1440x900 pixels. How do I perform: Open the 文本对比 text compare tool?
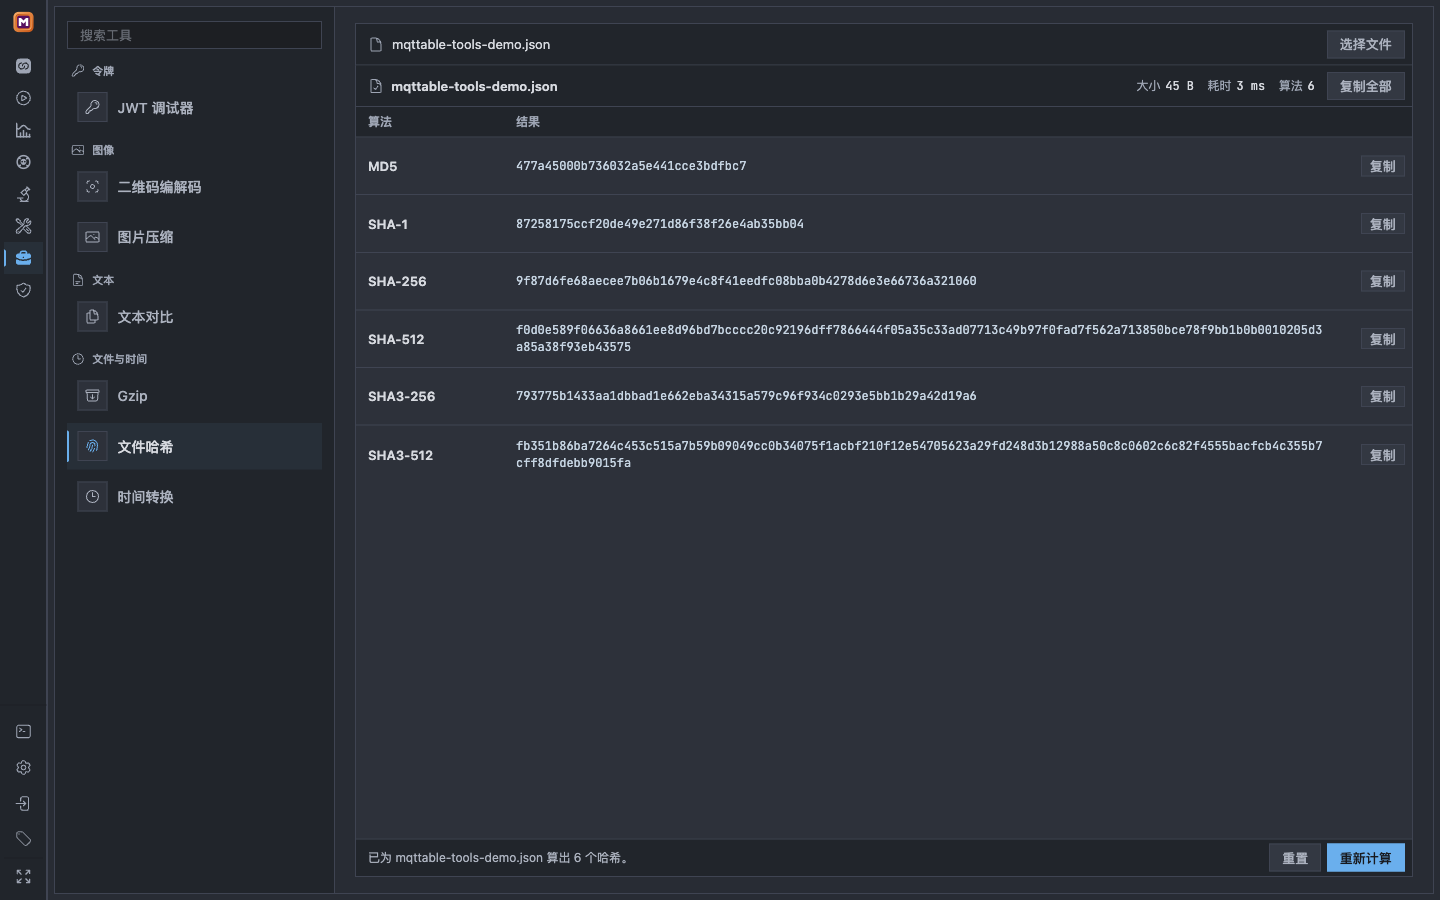tap(194, 317)
